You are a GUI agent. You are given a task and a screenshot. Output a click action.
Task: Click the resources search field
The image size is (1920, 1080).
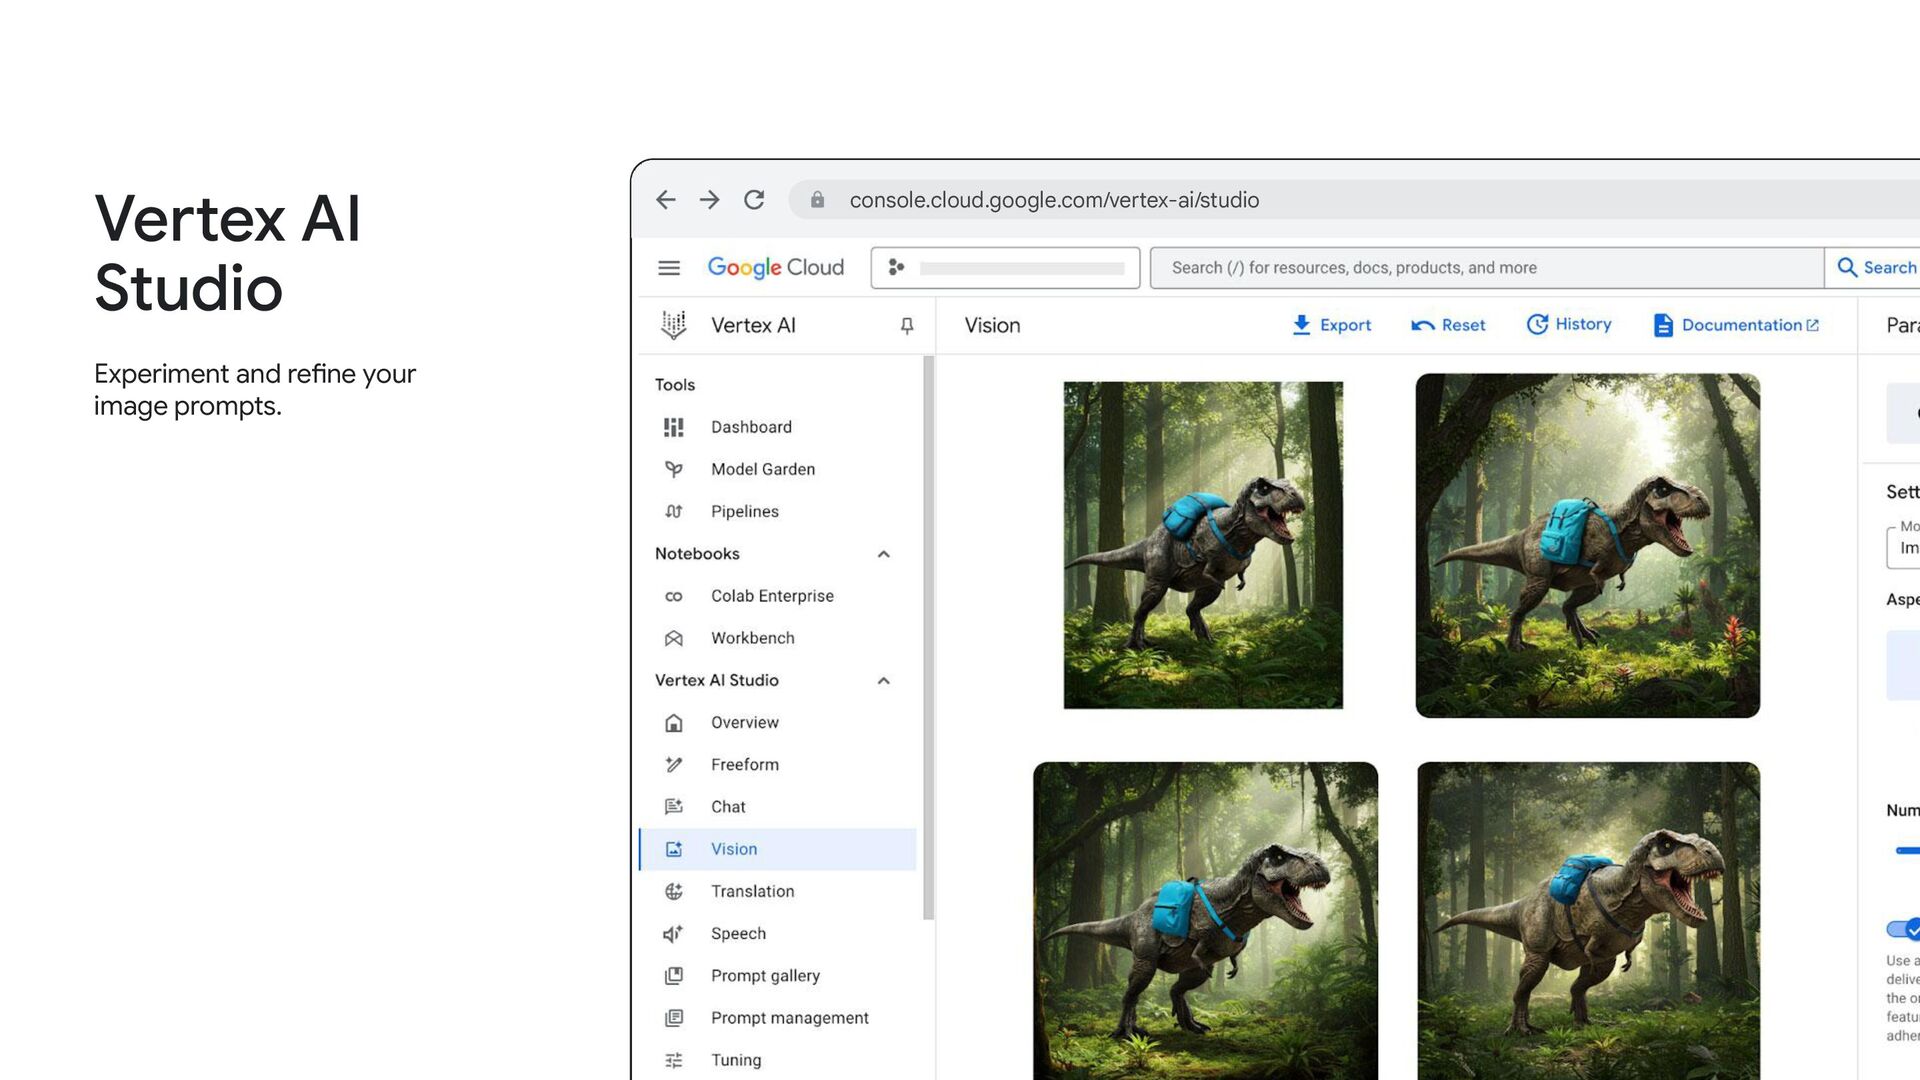(x=1486, y=268)
